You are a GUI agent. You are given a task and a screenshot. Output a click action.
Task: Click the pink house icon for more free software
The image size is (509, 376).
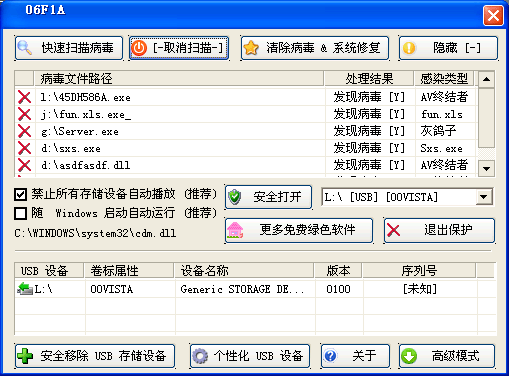(235, 230)
